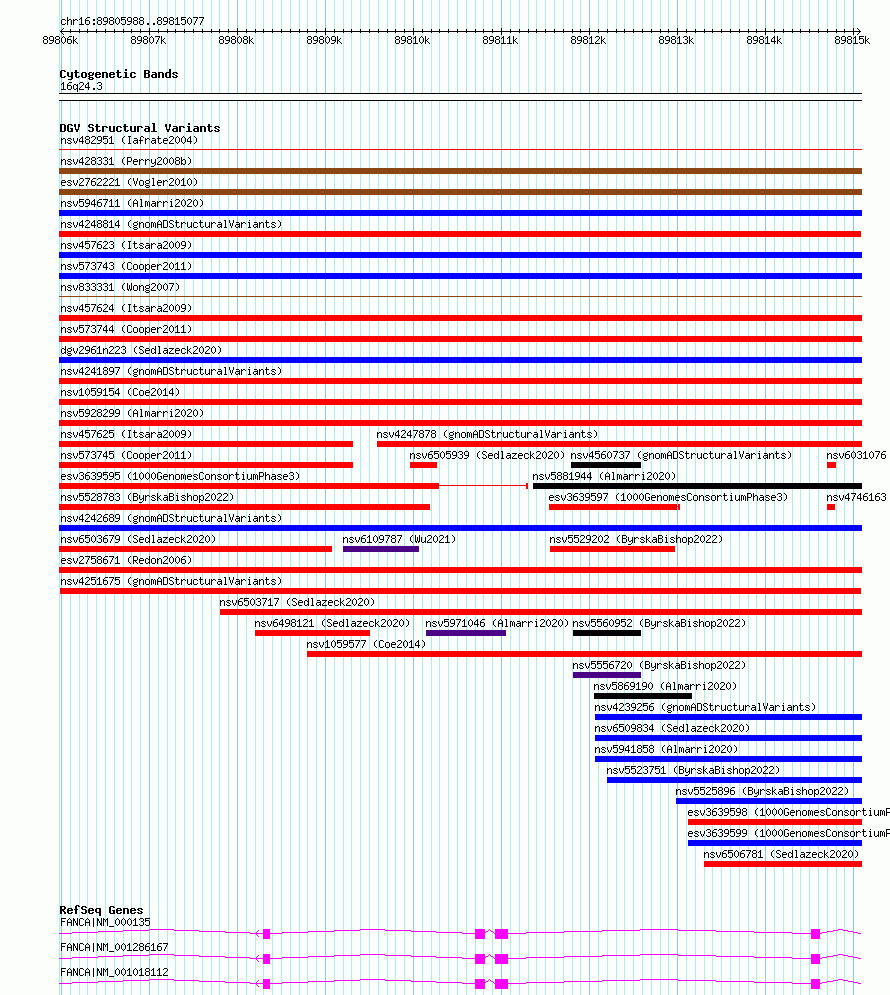
Task: Open nsv4248814 (gnomADStructuralVariants) variant entry
Action: (171, 224)
